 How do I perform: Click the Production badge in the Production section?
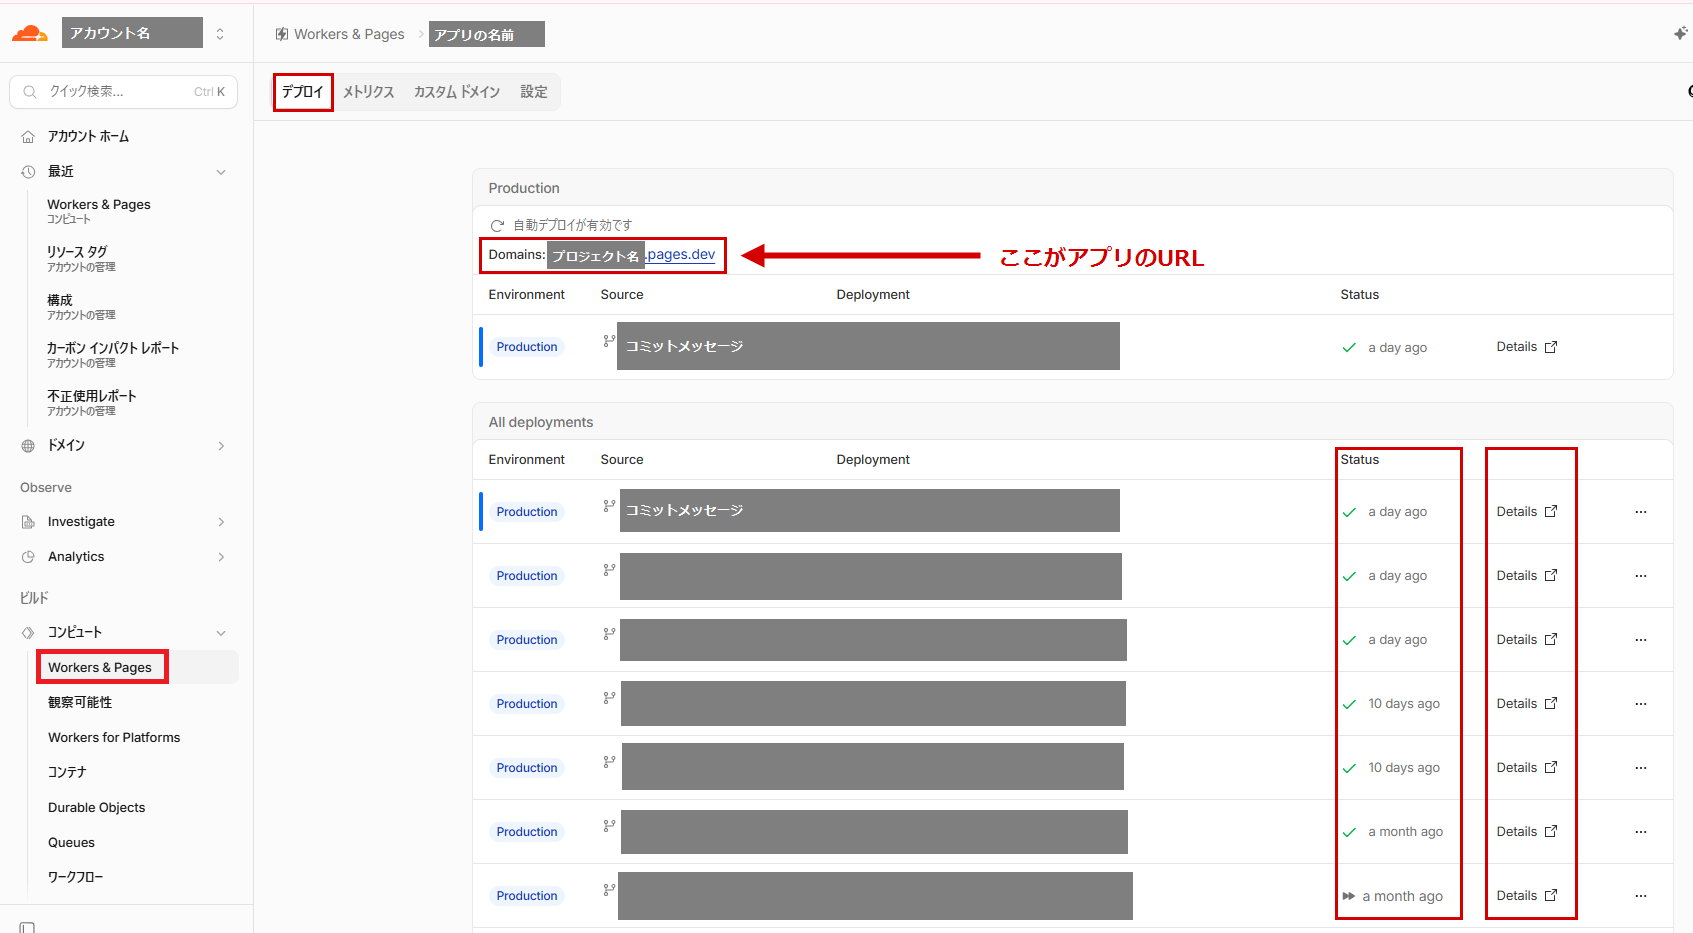[527, 347]
